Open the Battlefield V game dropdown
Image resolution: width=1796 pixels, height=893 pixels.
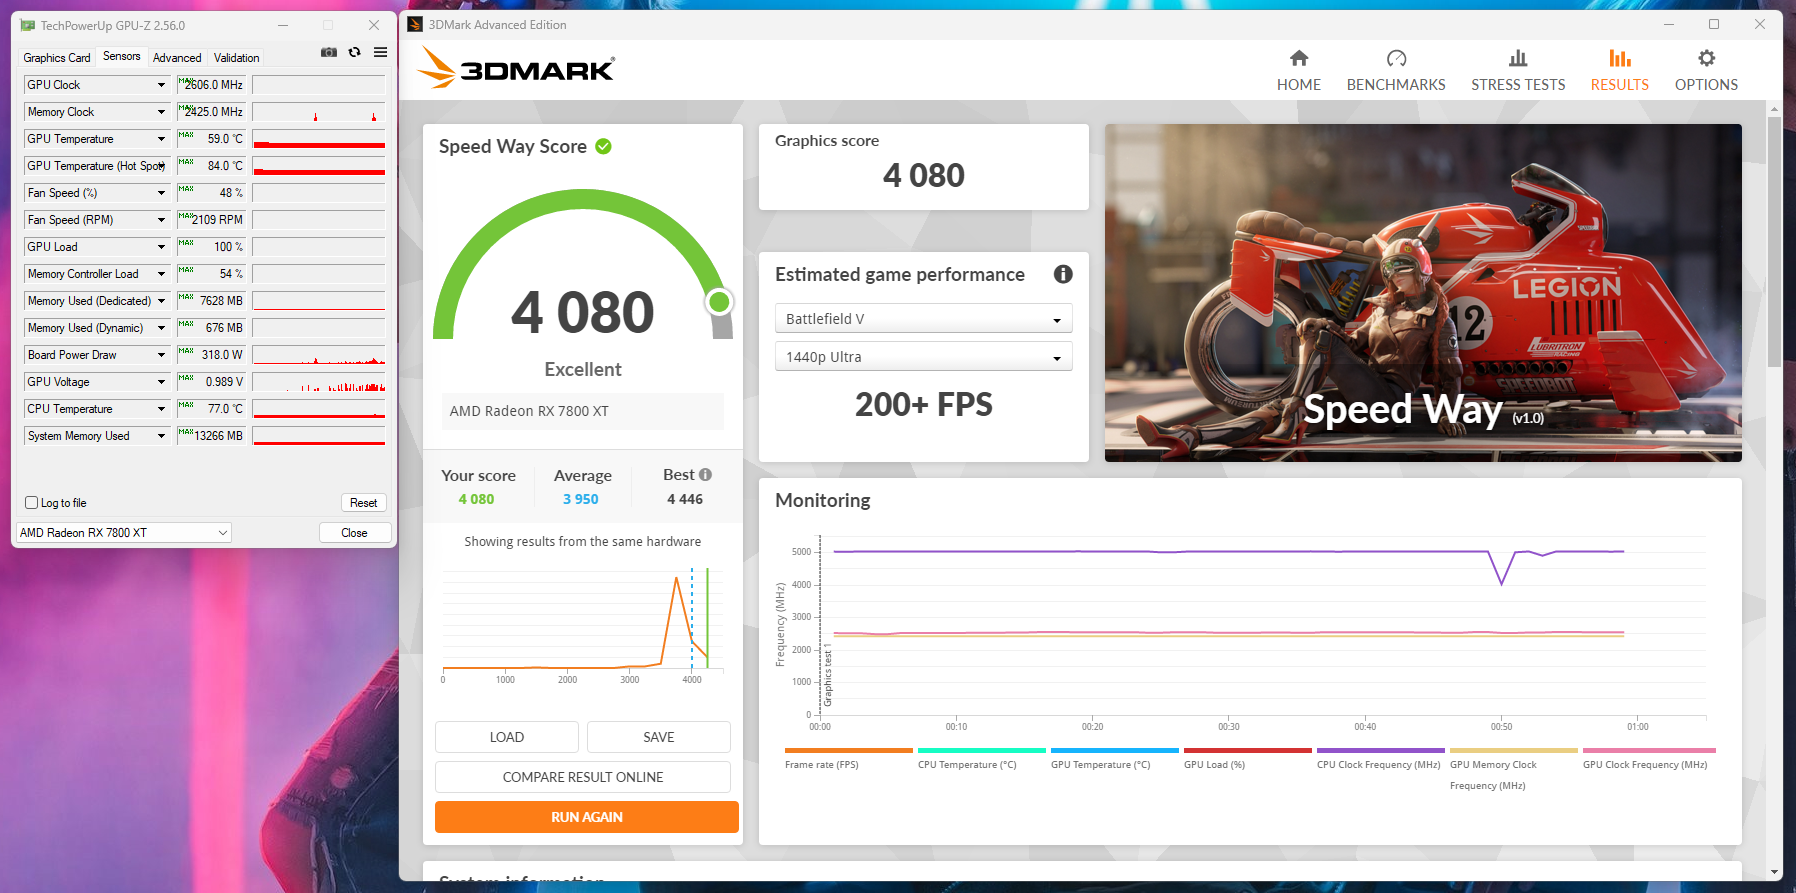[x=923, y=319]
